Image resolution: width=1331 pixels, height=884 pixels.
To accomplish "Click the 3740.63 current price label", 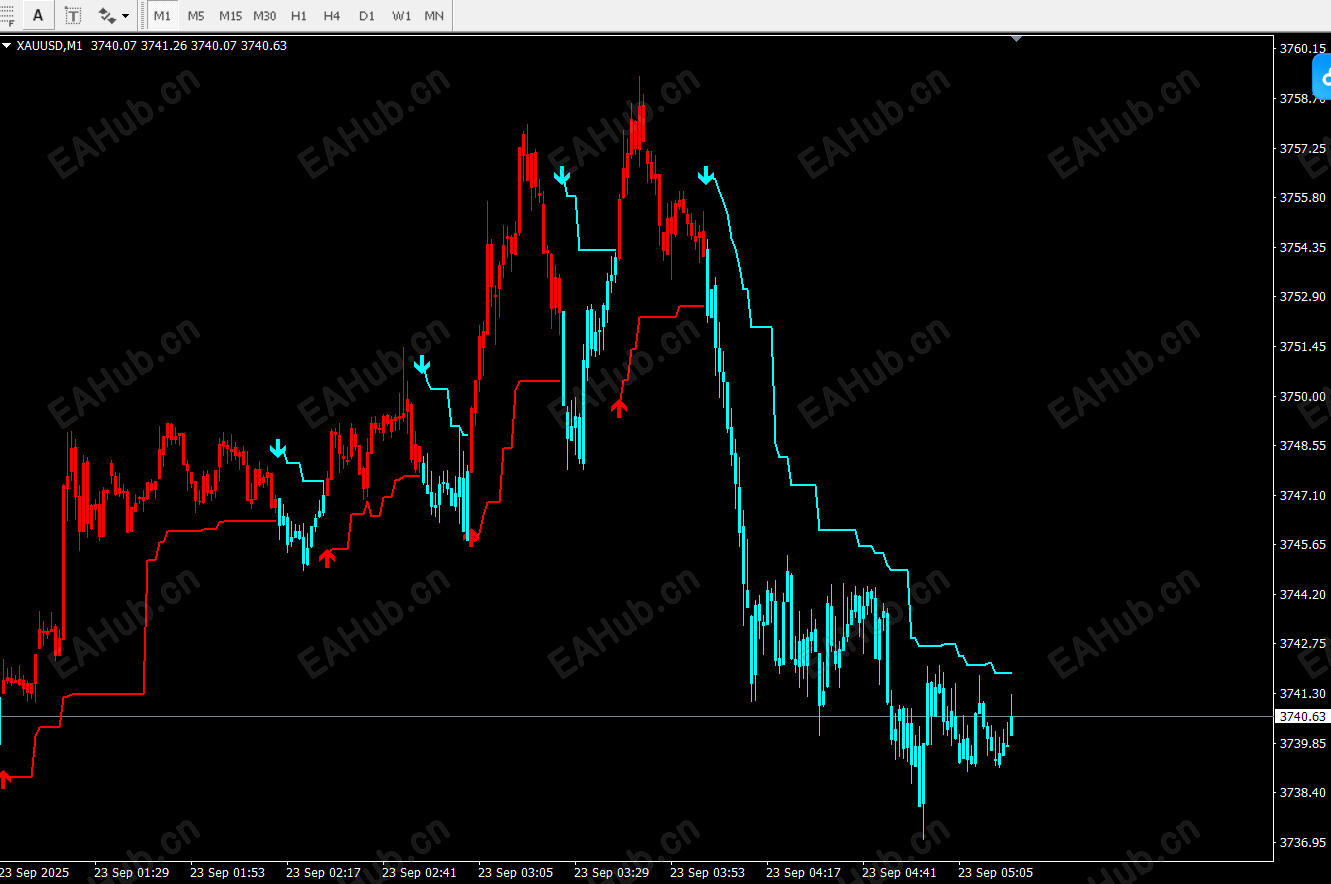I will point(1301,717).
